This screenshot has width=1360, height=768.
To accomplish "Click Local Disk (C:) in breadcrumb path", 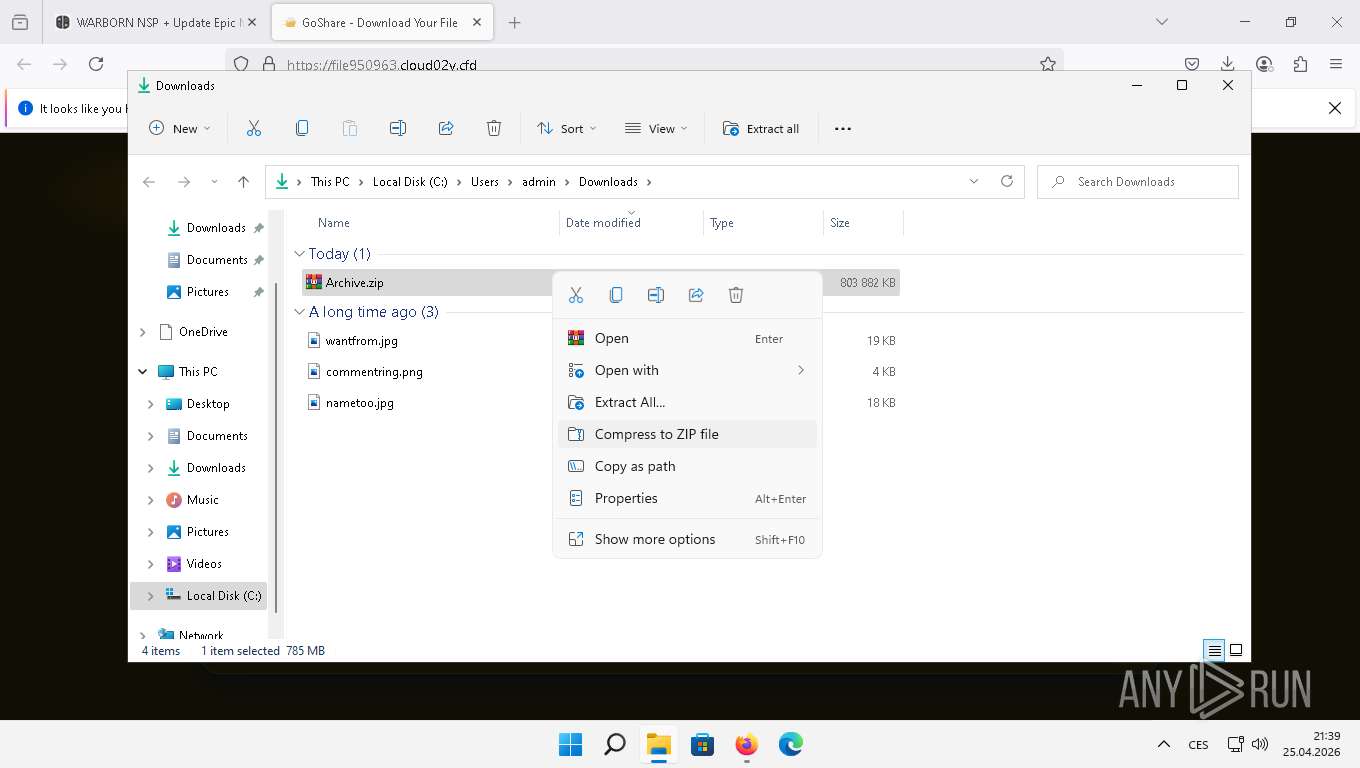I will click(x=410, y=182).
